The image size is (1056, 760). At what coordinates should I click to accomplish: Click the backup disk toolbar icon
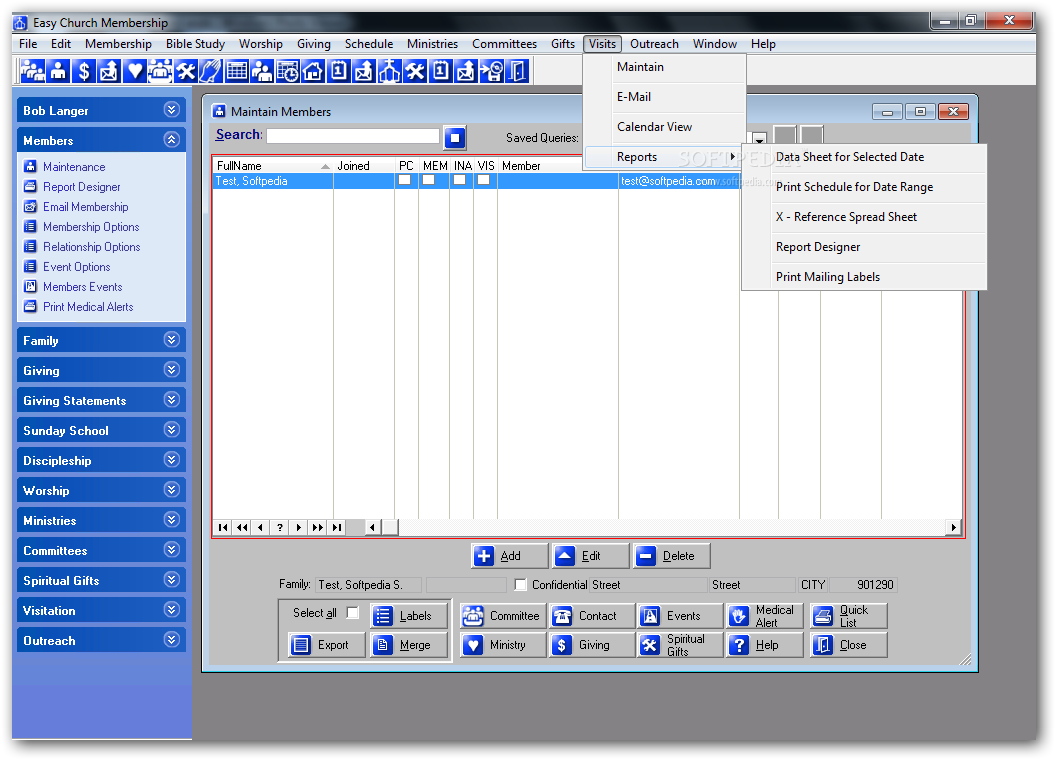click(492, 71)
